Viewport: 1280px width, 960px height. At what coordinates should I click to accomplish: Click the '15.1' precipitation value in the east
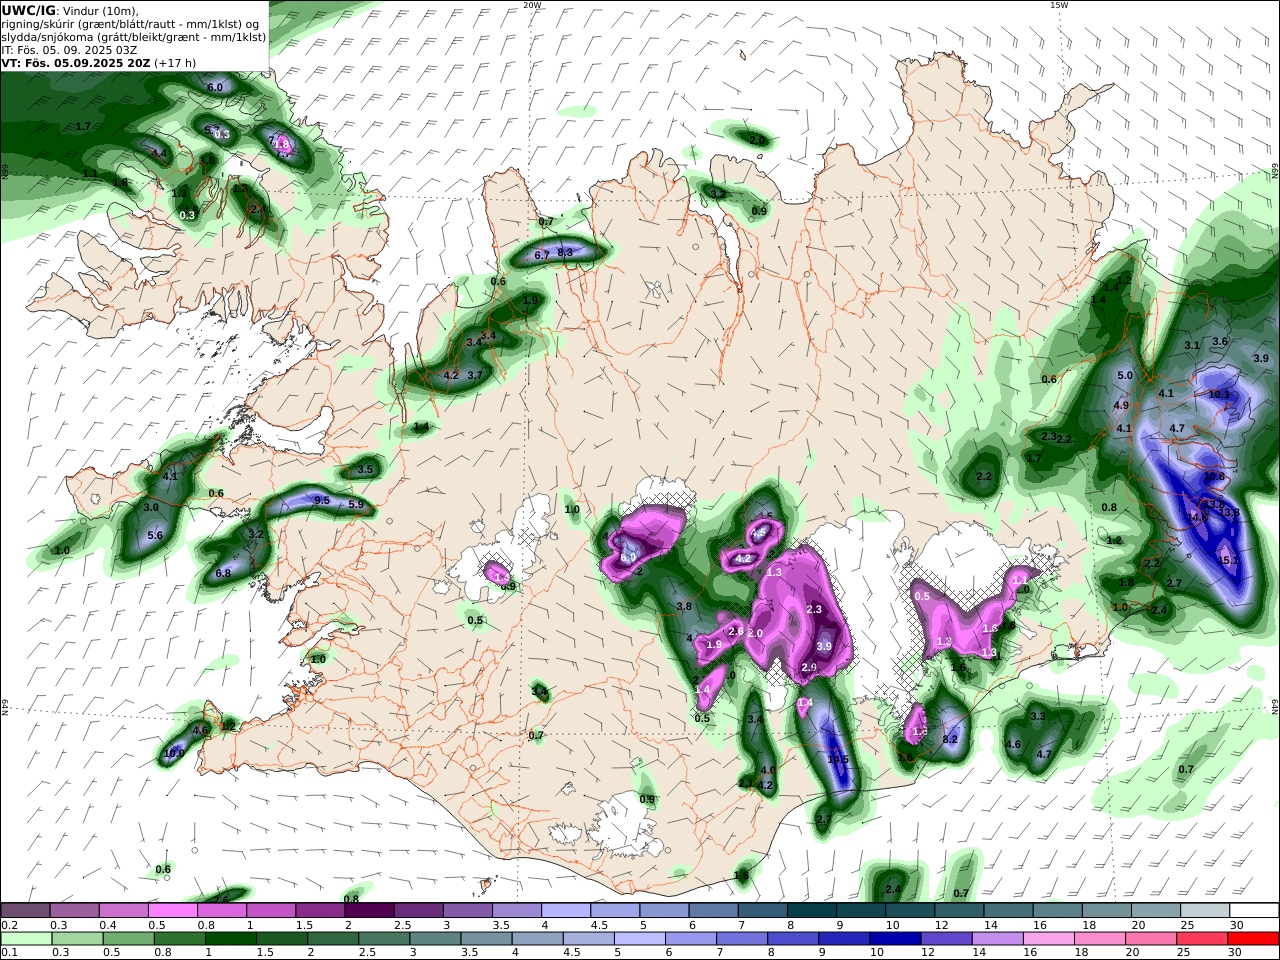(x=1229, y=561)
